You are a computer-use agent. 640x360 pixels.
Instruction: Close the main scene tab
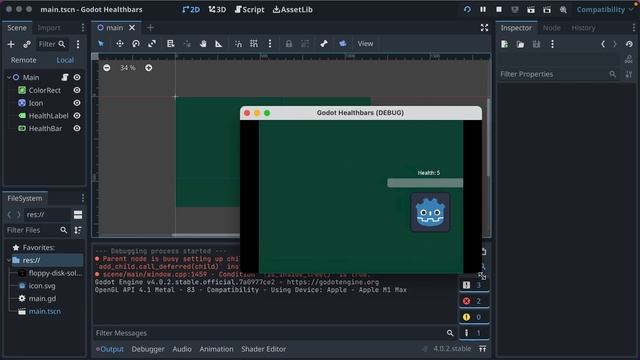point(132,28)
